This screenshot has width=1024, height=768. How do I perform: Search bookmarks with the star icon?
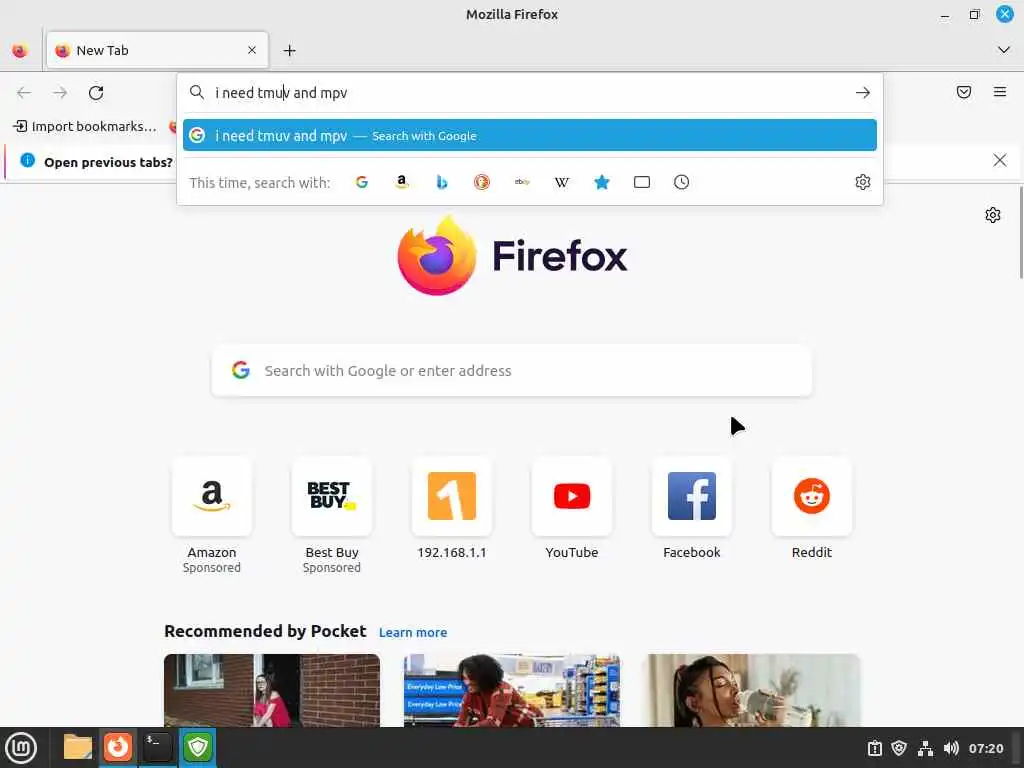602,182
